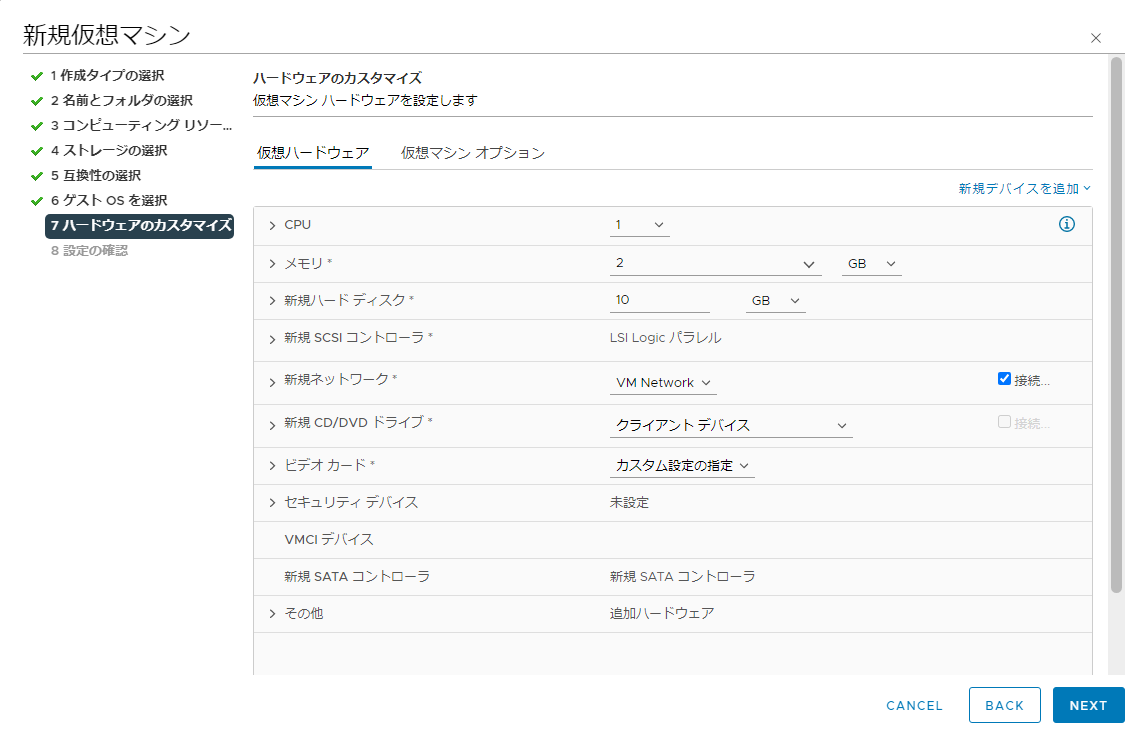Go to step 4 ストレージの選択

tap(108, 150)
